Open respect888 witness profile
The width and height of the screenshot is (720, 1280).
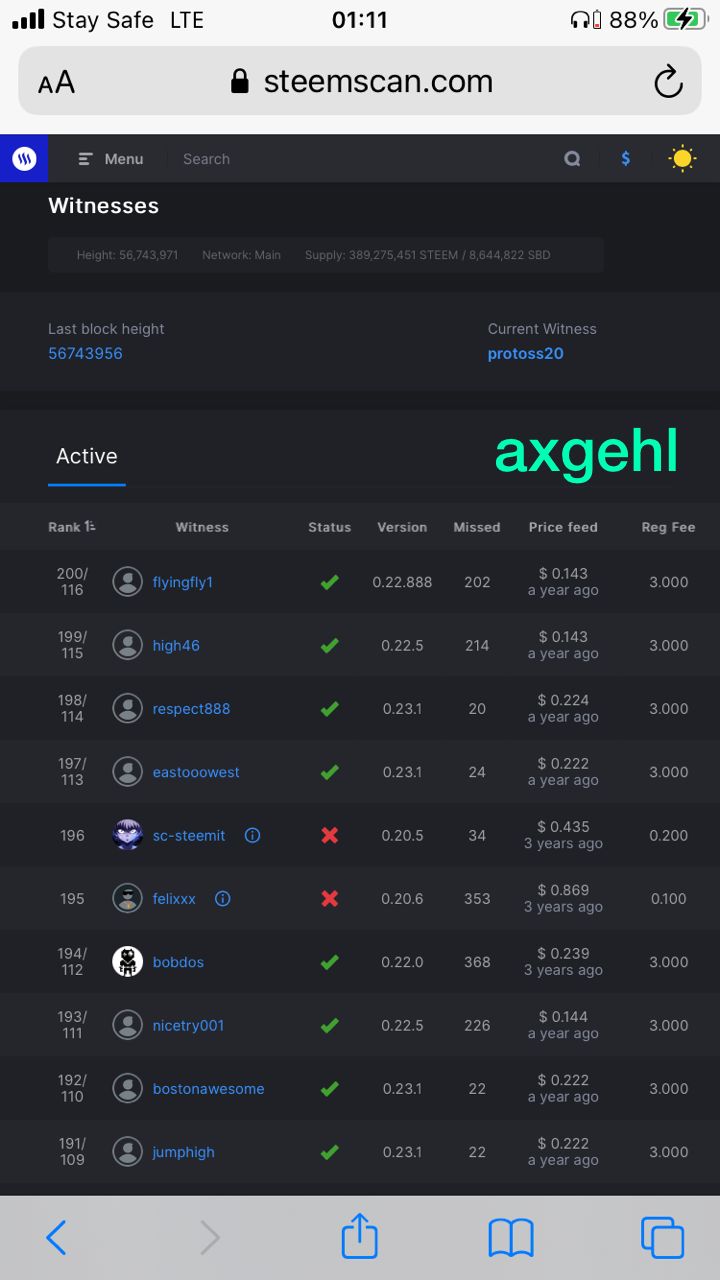191,709
